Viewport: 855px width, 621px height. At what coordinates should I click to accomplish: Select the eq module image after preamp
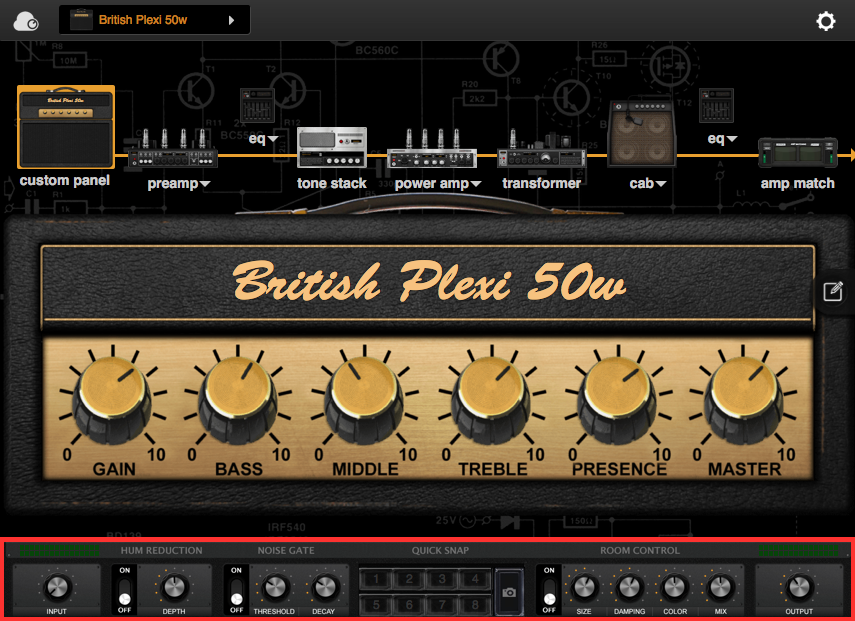coord(257,105)
